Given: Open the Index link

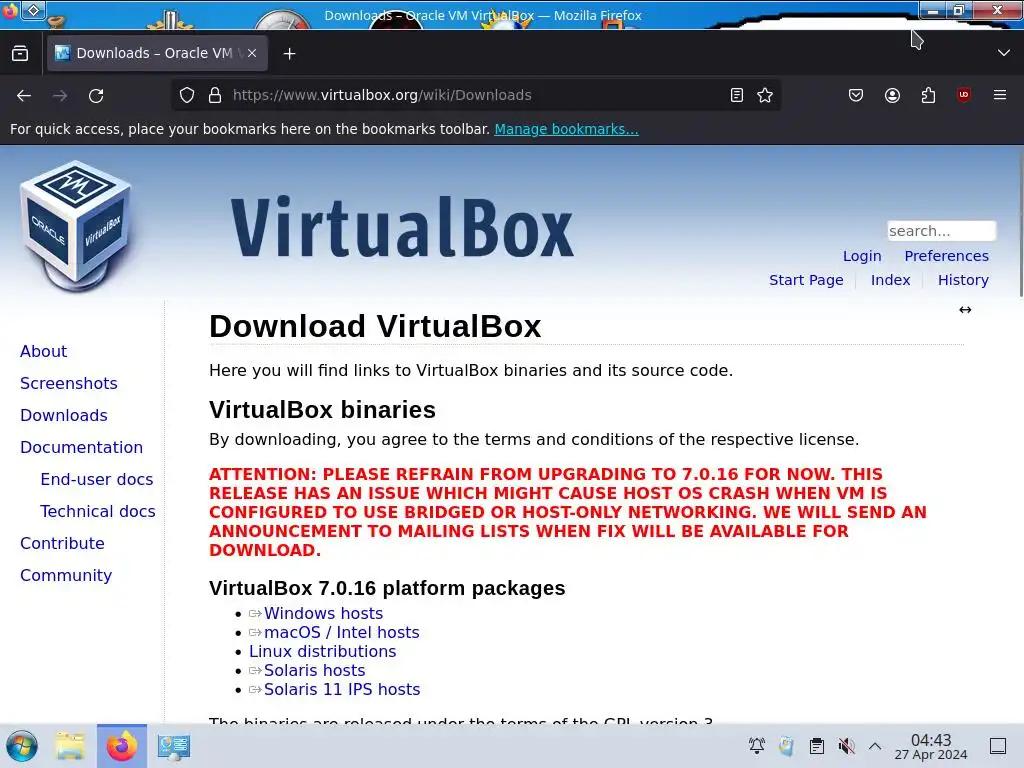Looking at the screenshot, I should tap(890, 280).
